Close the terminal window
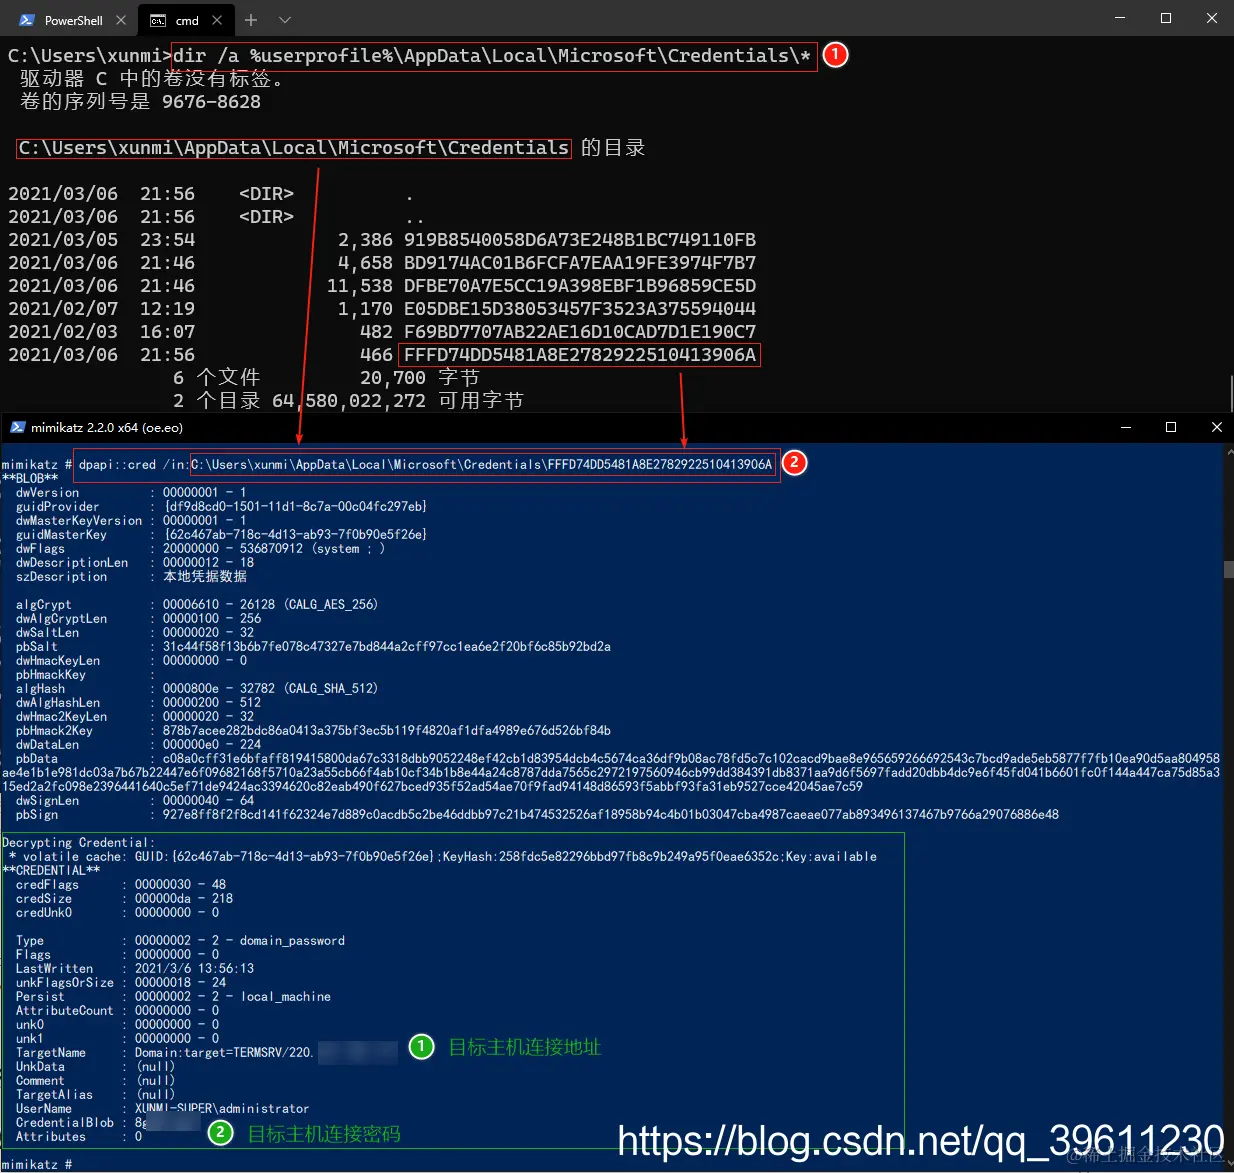The image size is (1234, 1173). click(1211, 18)
